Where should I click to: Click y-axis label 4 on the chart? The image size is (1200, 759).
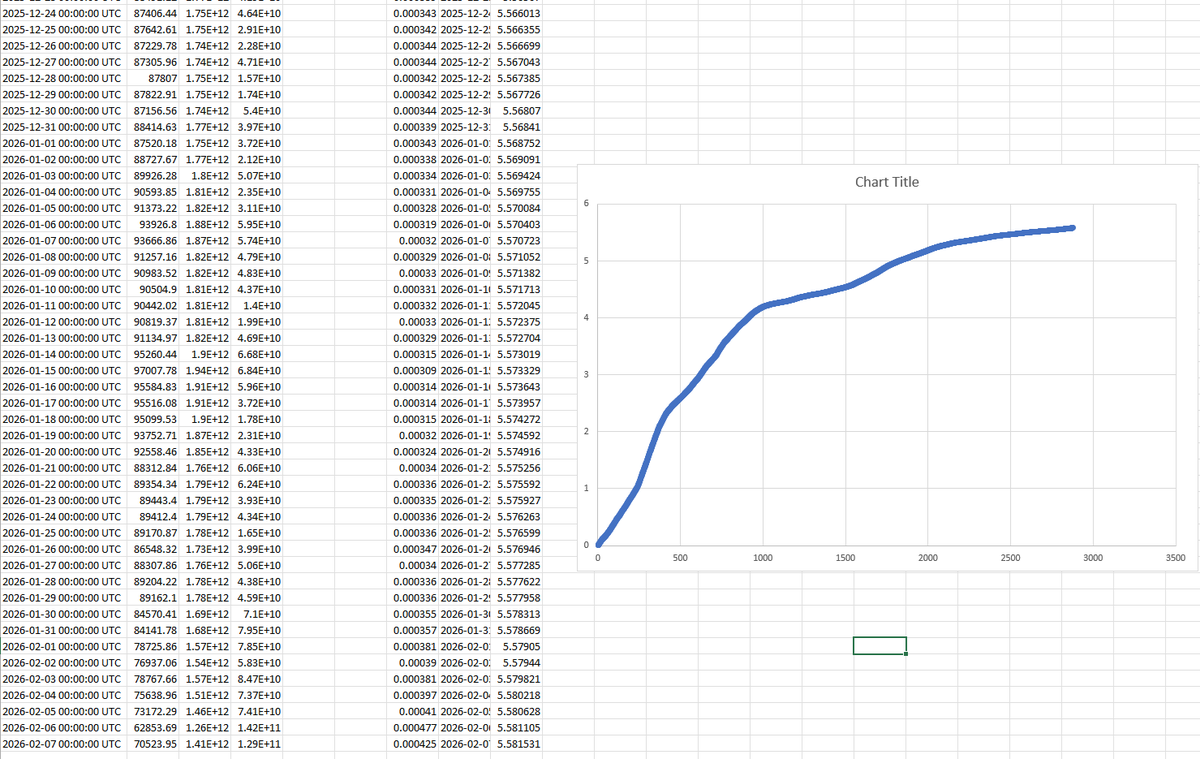click(x=587, y=318)
